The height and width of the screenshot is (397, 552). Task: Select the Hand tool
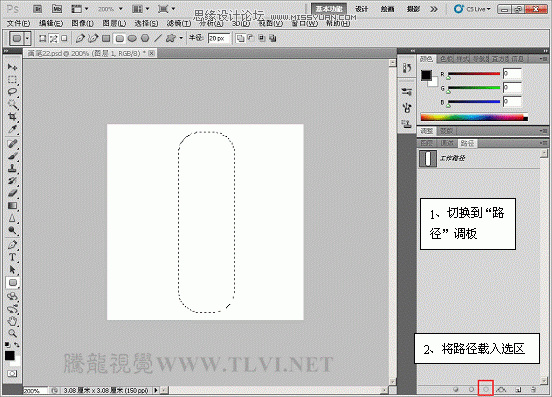(12, 321)
